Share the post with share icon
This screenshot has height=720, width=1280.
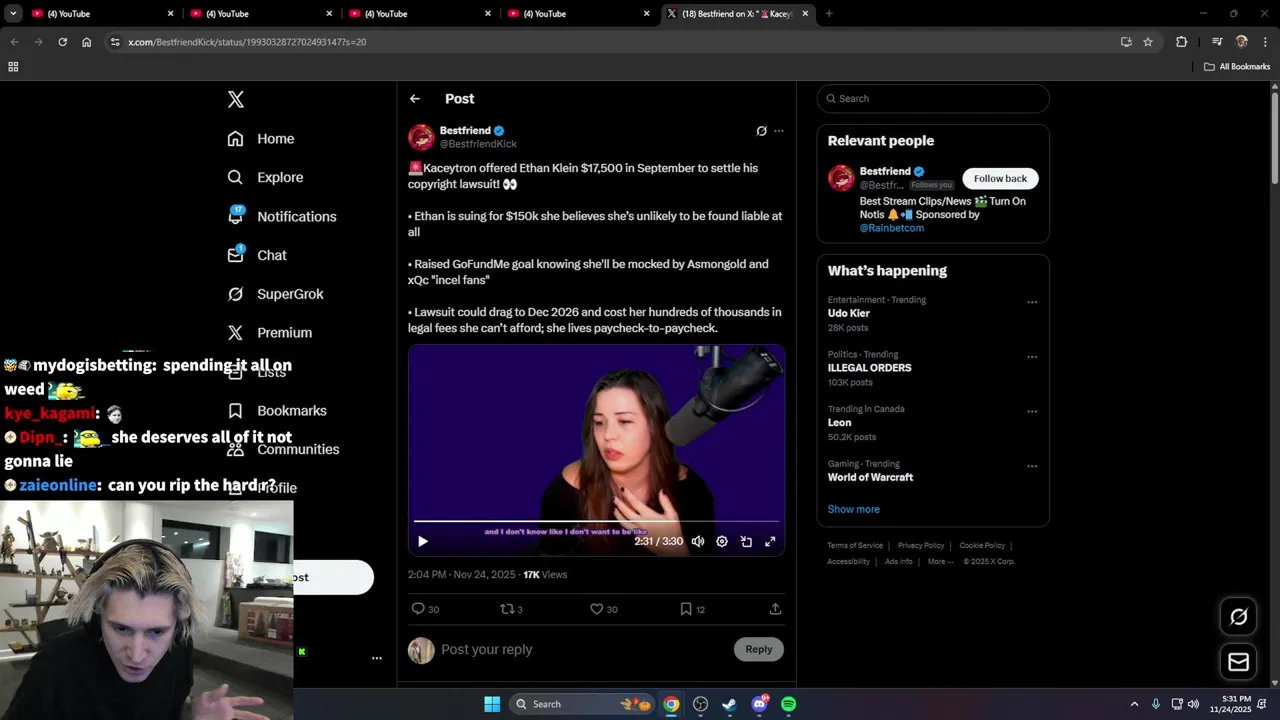click(775, 609)
